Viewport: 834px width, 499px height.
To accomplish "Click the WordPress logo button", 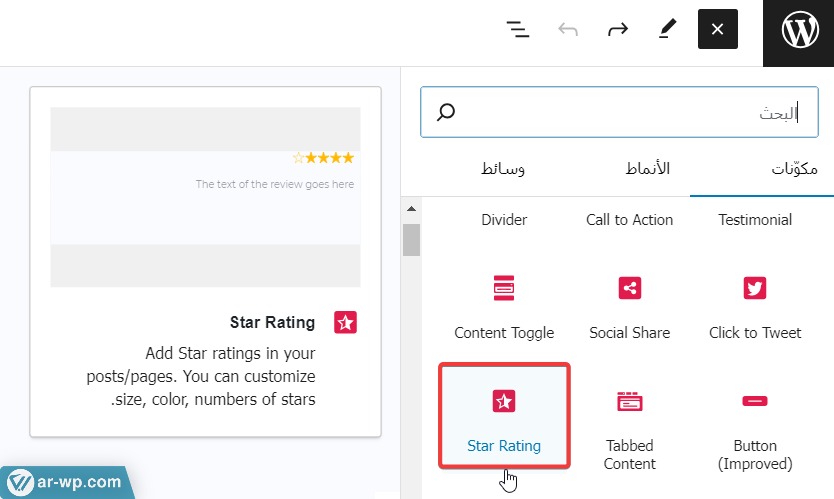I will [x=798, y=33].
